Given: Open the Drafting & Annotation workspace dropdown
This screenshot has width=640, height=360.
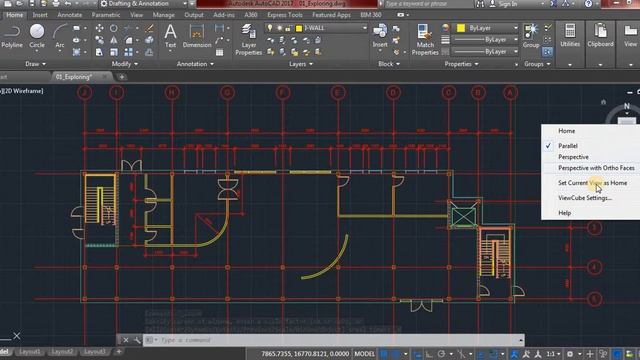Looking at the screenshot, I should (184, 4).
